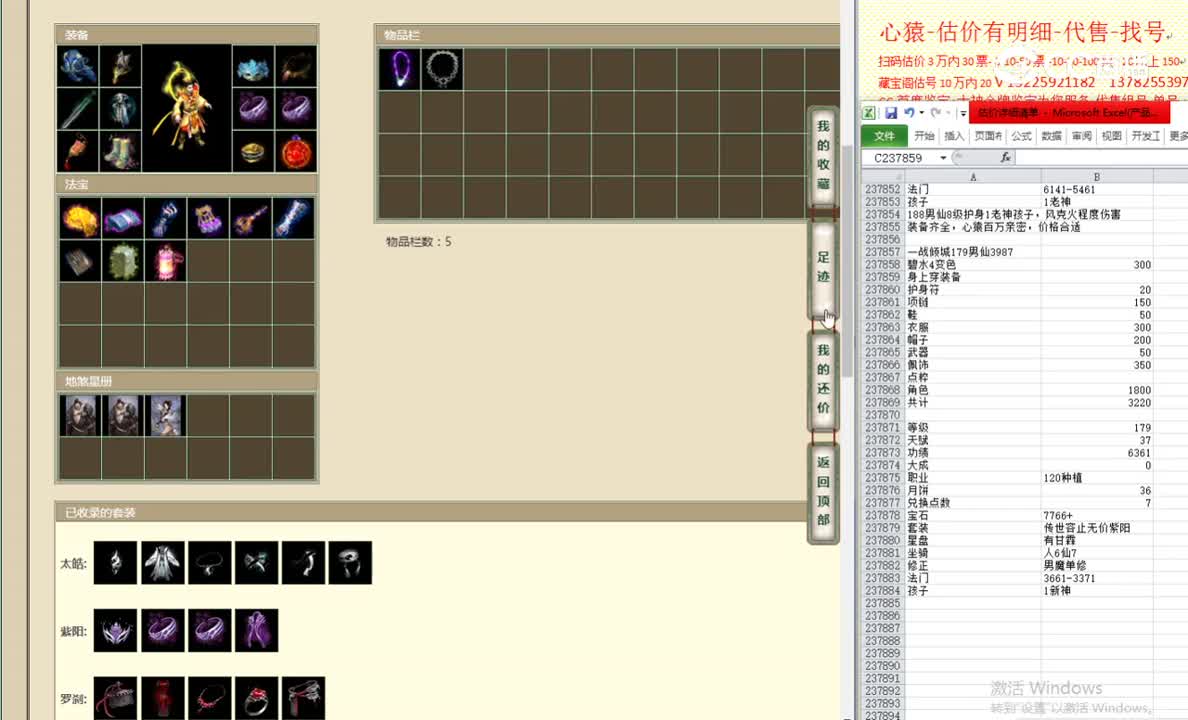
Task: Click the cell labeled 功绩
Action: (x=973, y=452)
